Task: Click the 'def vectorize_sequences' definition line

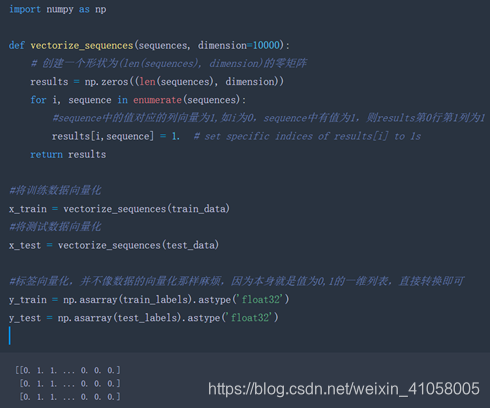Action: pyautogui.click(x=149, y=45)
